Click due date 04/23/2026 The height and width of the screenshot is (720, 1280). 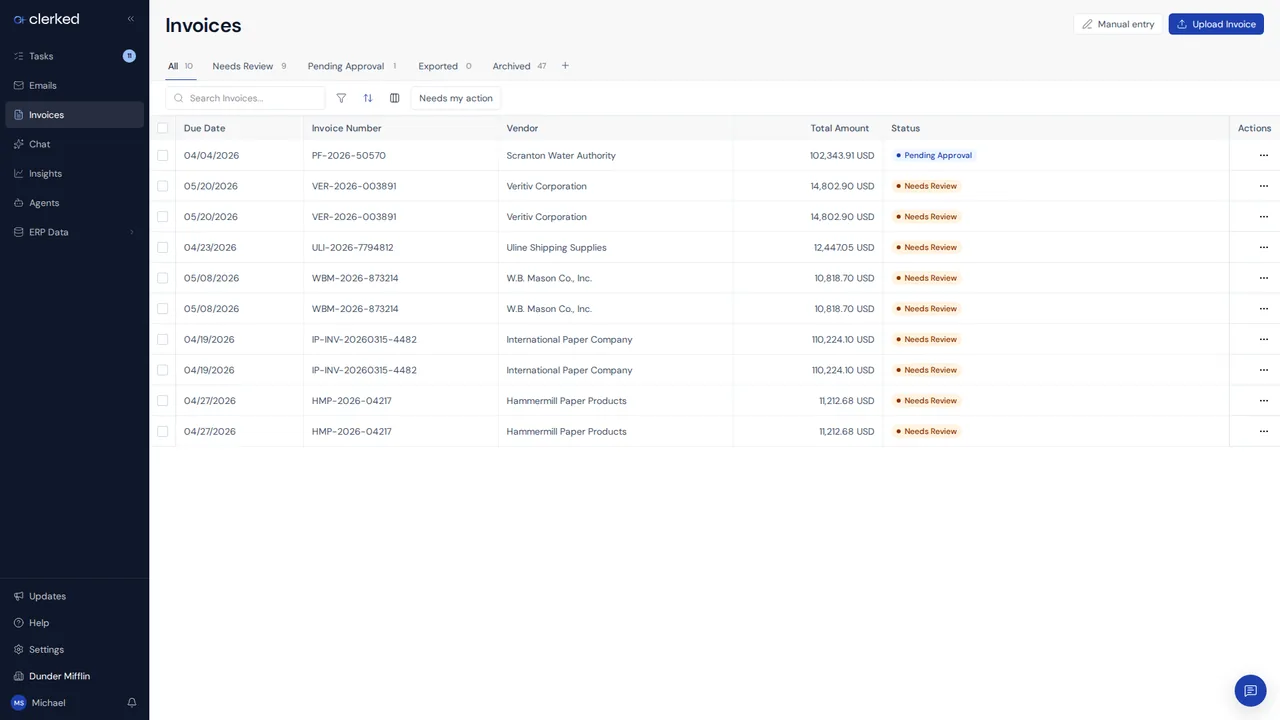(210, 247)
